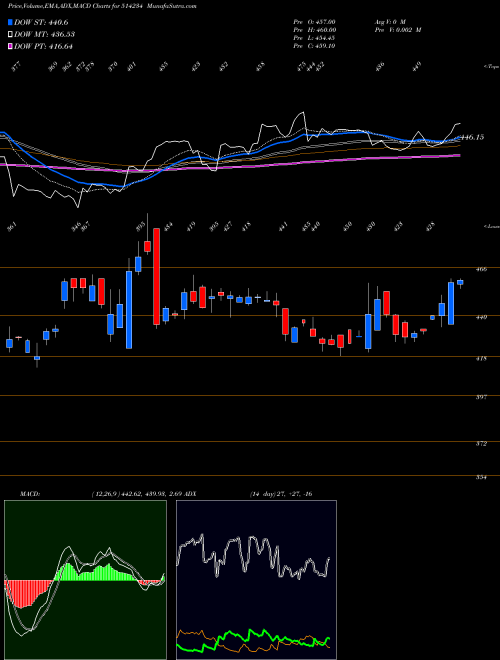Viewport: 500px width, 660px height.
Task: Click the blue DOW ST legend swatch
Action: (10, 22)
